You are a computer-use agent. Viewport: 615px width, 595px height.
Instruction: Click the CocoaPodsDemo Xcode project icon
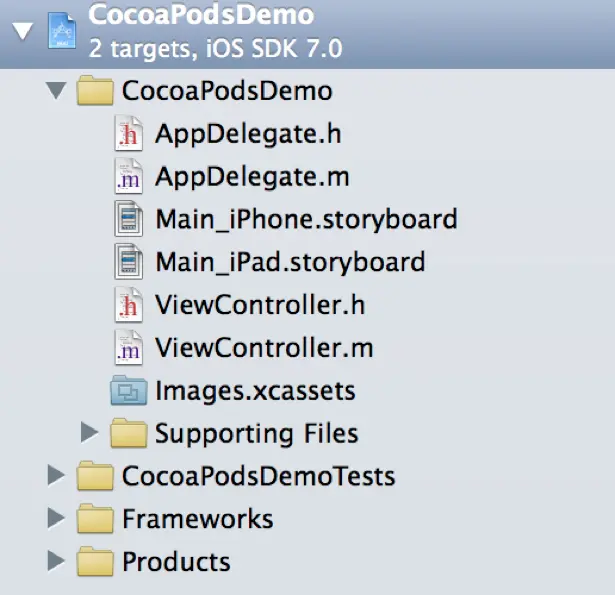pos(61,29)
